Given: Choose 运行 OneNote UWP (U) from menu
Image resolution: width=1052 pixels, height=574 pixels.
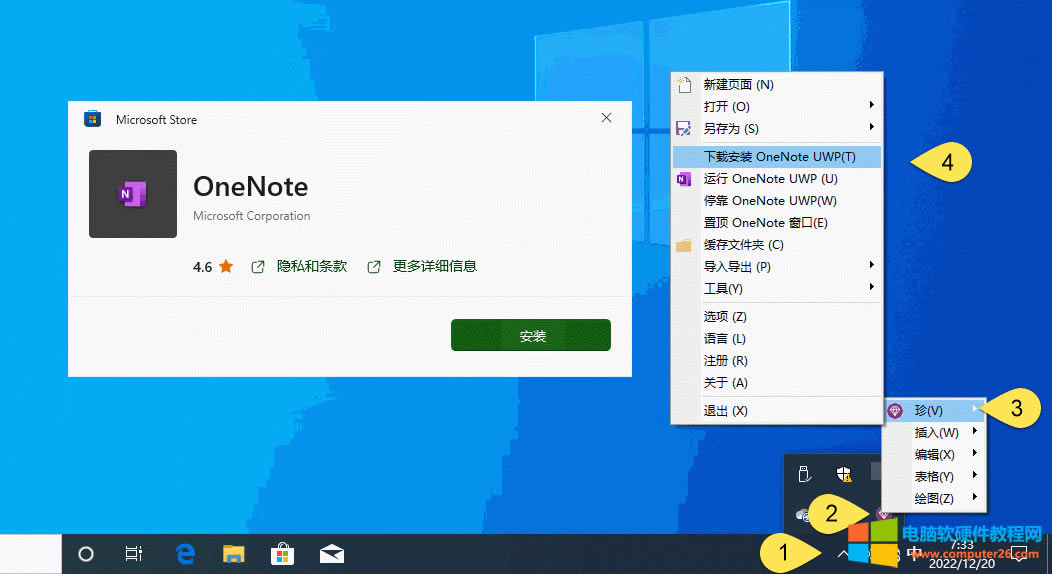Looking at the screenshot, I should tap(770, 178).
